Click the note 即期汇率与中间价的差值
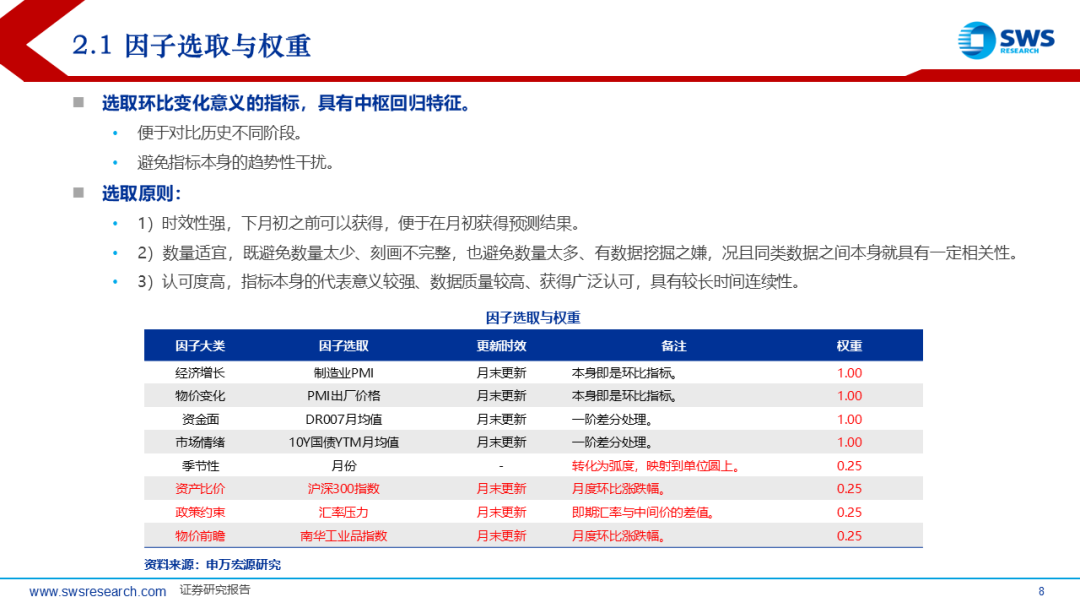Screen dimensions: 1080x608 coord(643,512)
